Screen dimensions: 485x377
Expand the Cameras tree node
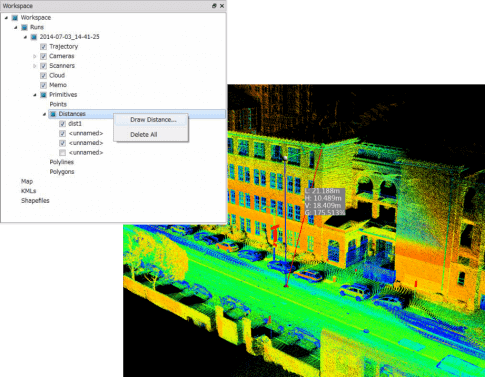(x=35, y=56)
